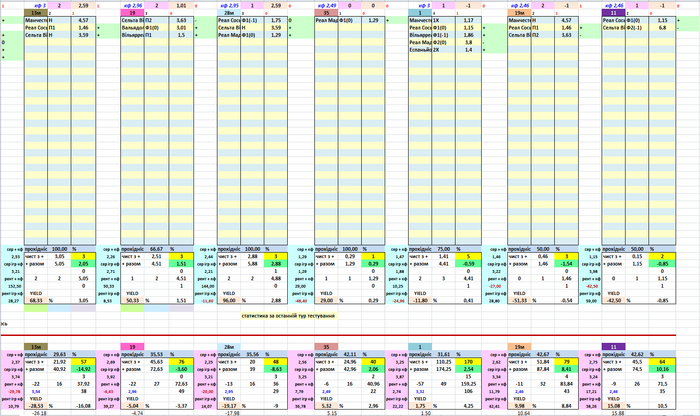This screenshot has width=700, height=416.
Task: Click the pass rate value 42,11
Action: (x=350, y=354)
